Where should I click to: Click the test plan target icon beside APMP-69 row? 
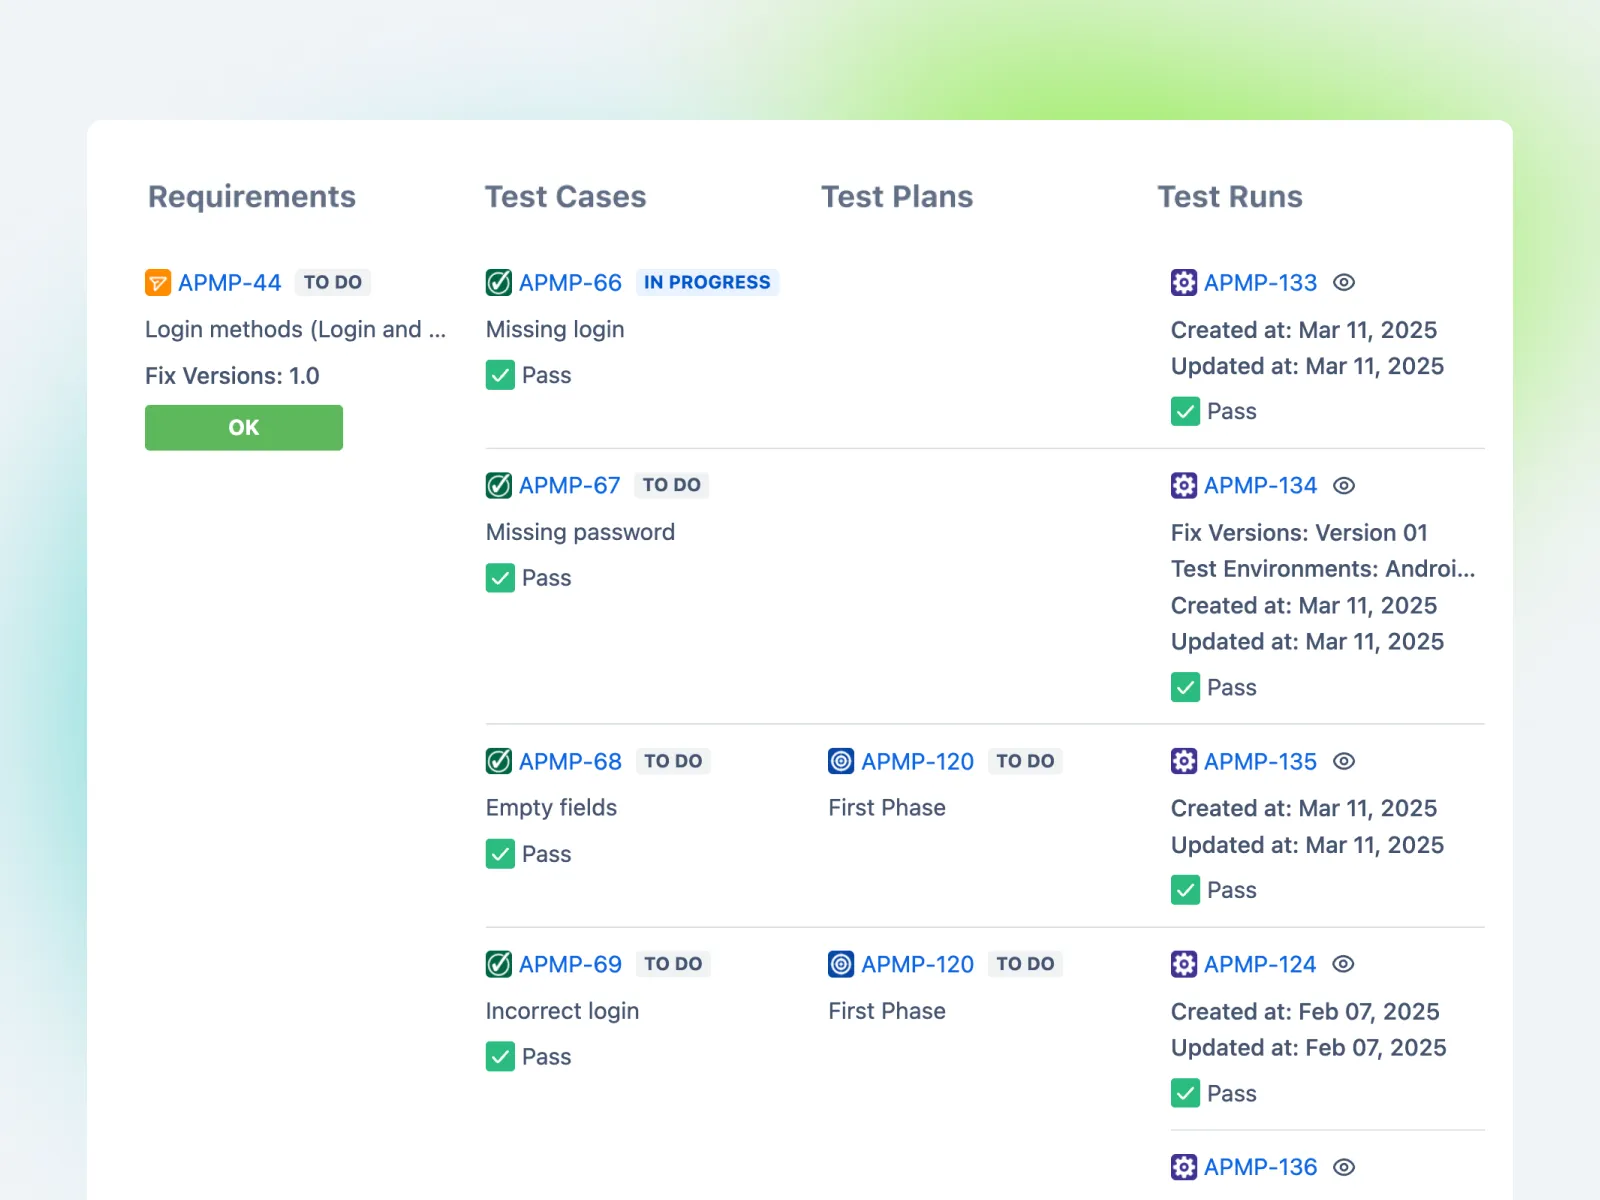coord(841,965)
